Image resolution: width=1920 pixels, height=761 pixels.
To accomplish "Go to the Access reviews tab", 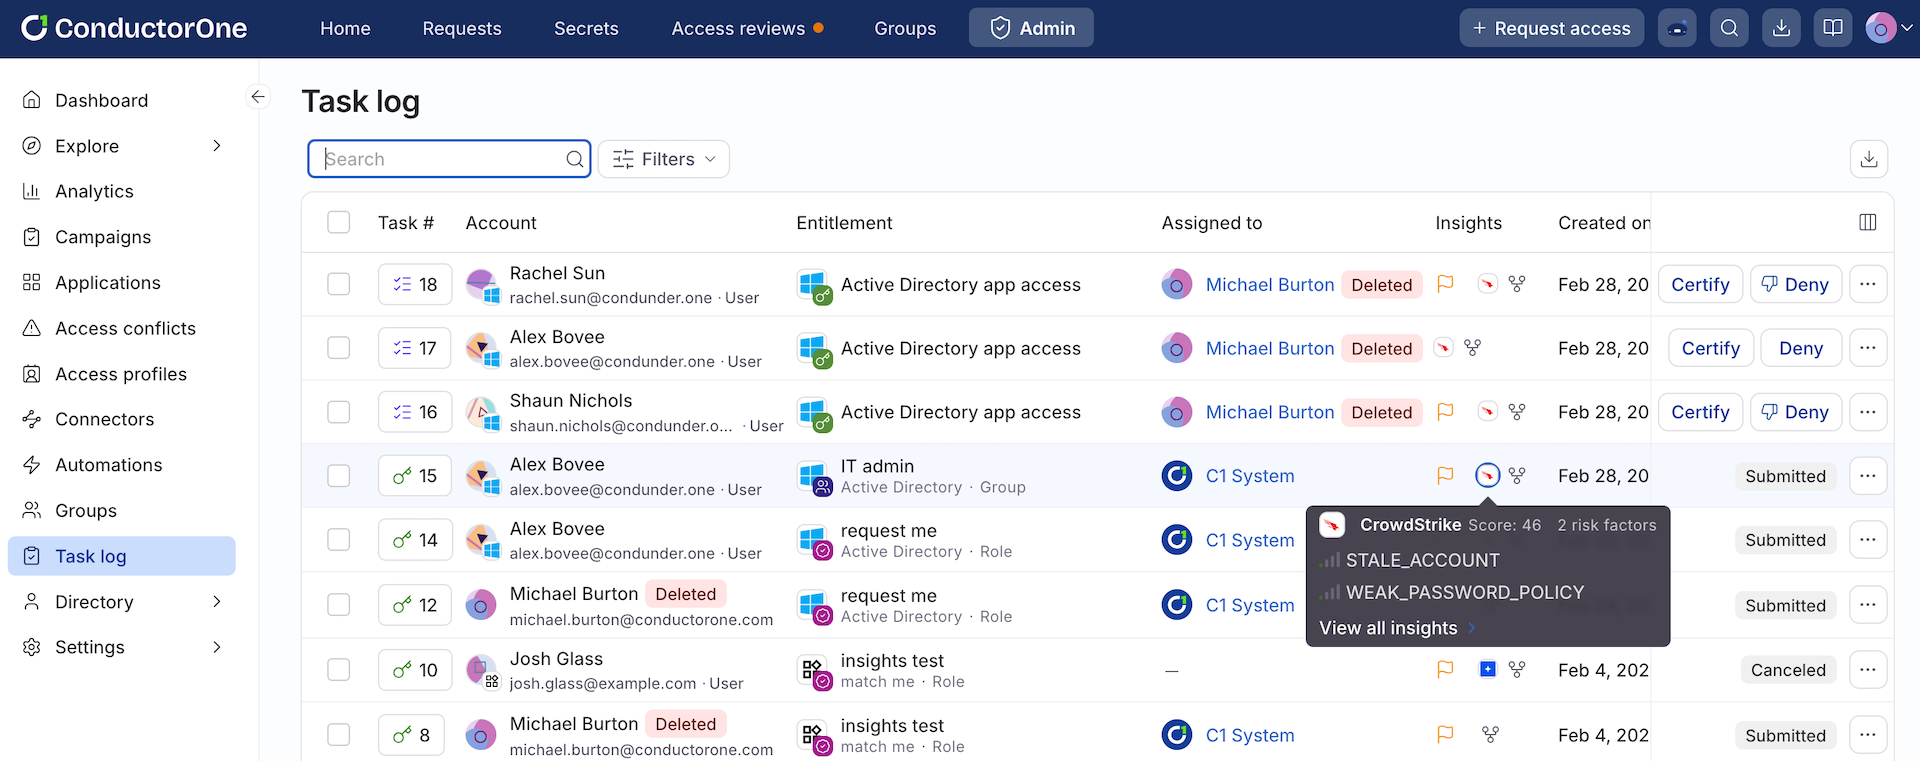I will click(738, 28).
